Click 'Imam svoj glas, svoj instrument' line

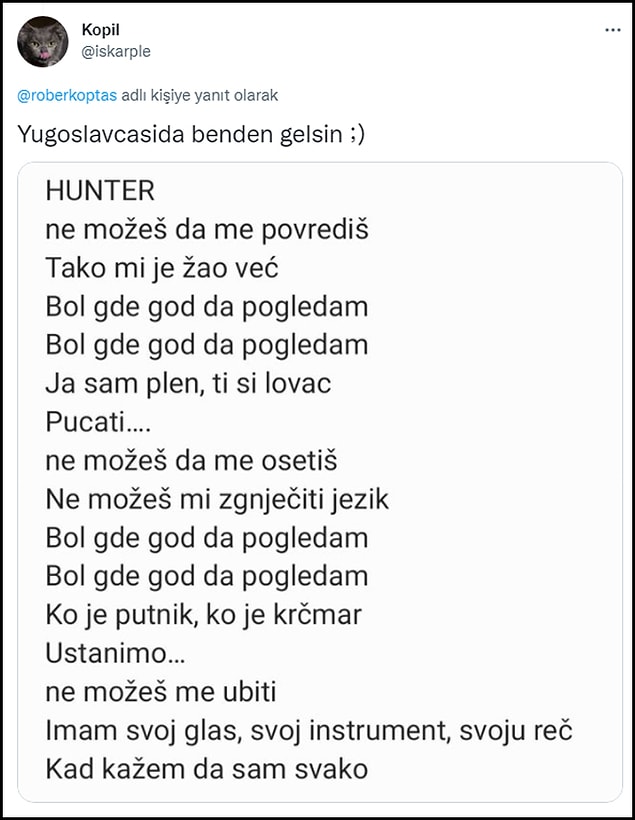(x=309, y=731)
